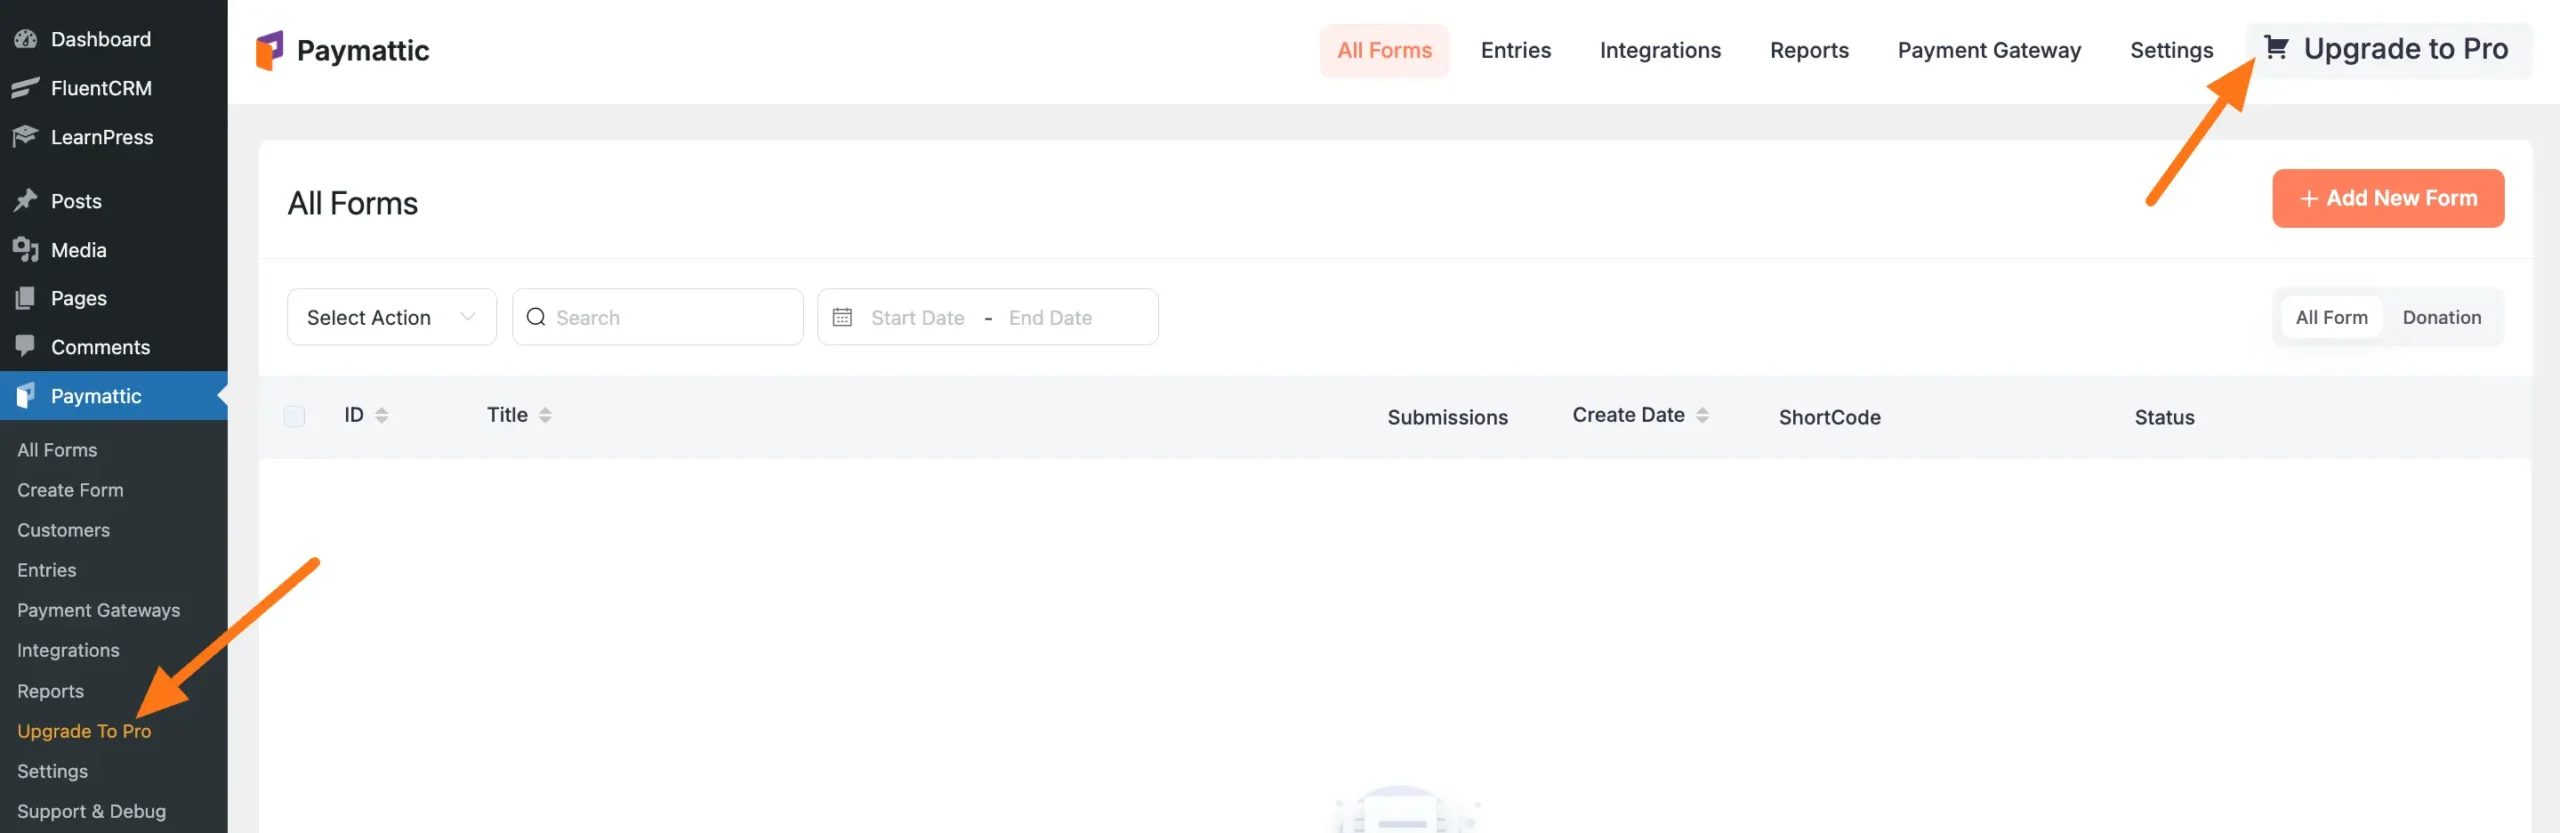Sort forms by Title column arrows
Screen dimensions: 2560x833
[545, 415]
